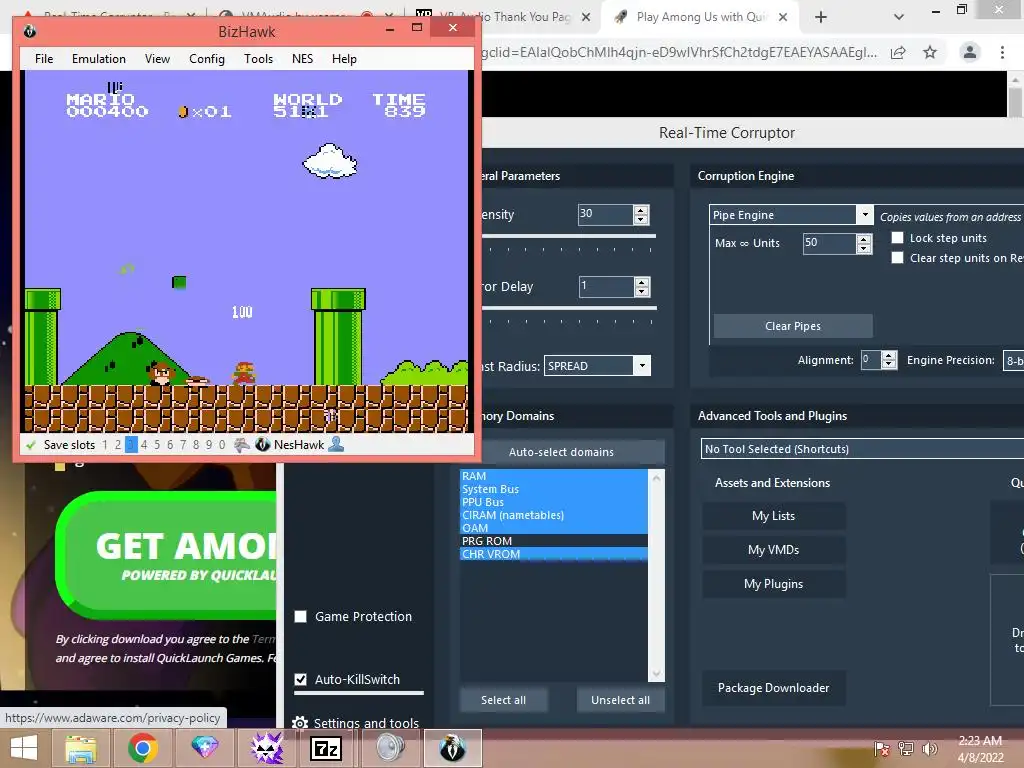This screenshot has height=768, width=1024.
Task: Increase the Error Delay stepper
Action: click(642, 282)
